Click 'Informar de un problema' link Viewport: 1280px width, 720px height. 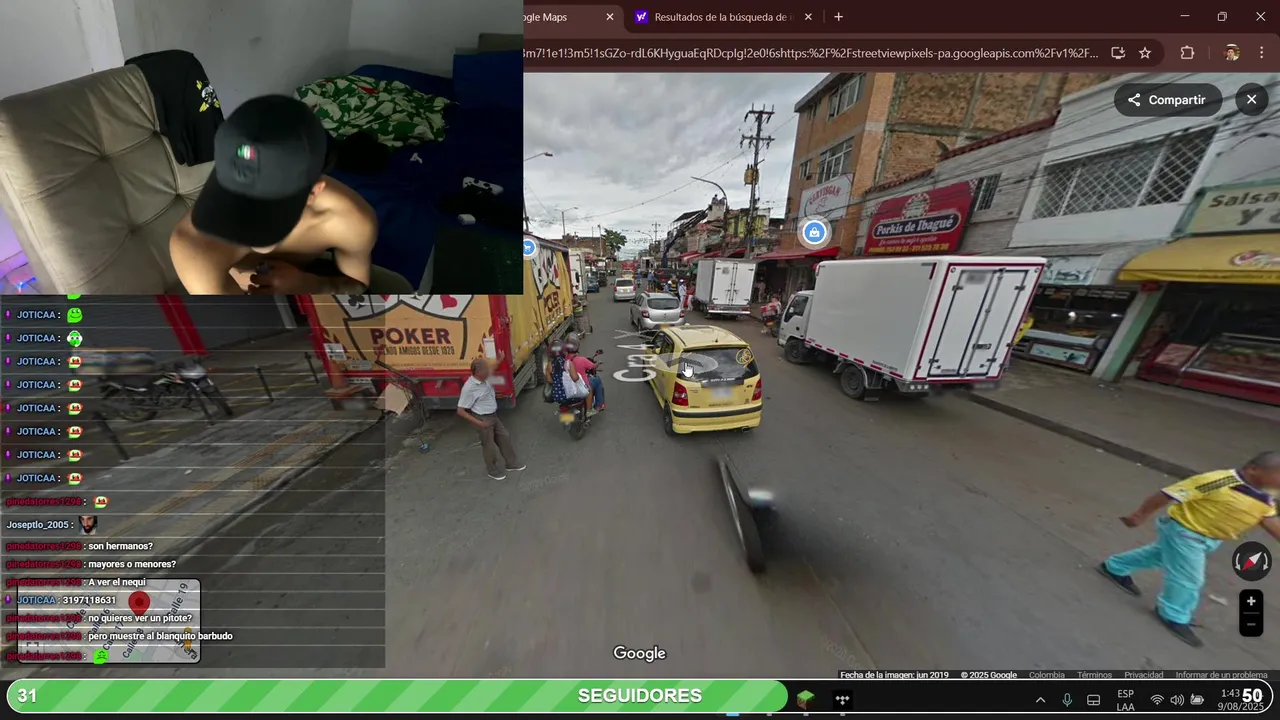click(x=1221, y=675)
